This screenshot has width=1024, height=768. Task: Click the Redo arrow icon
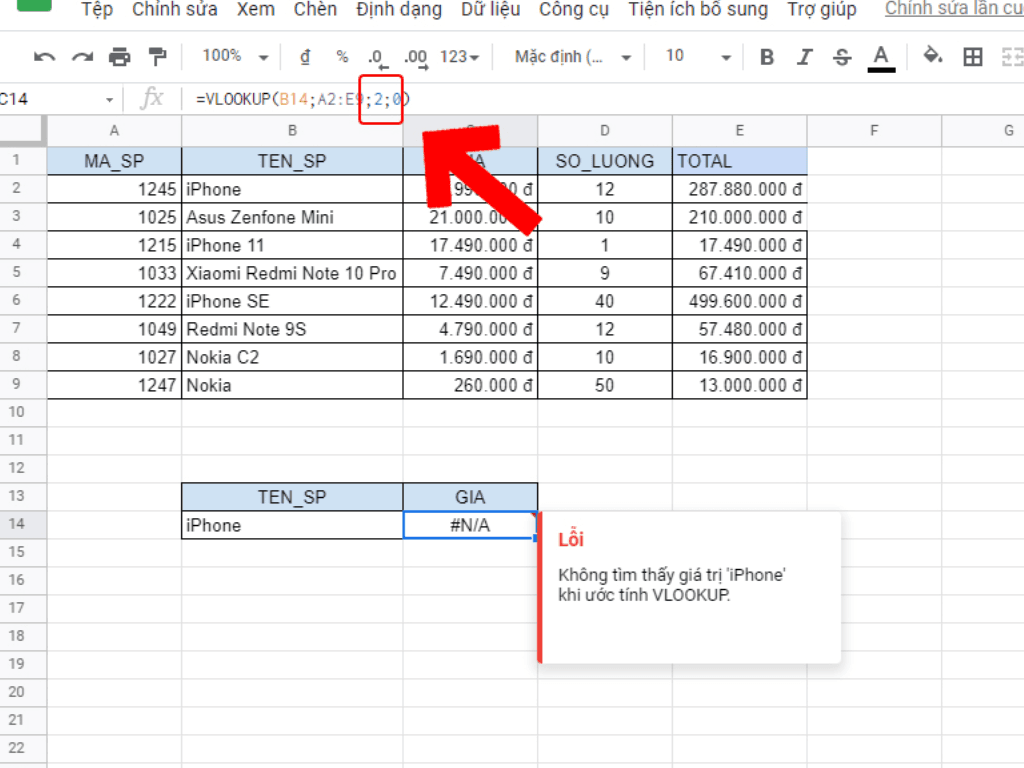click(82, 57)
